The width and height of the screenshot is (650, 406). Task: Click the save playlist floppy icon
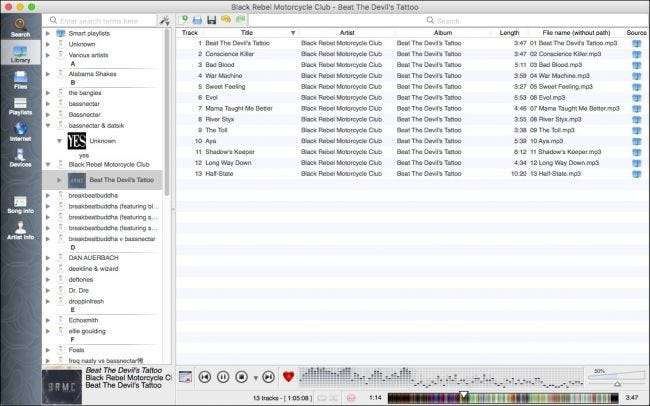pos(211,20)
